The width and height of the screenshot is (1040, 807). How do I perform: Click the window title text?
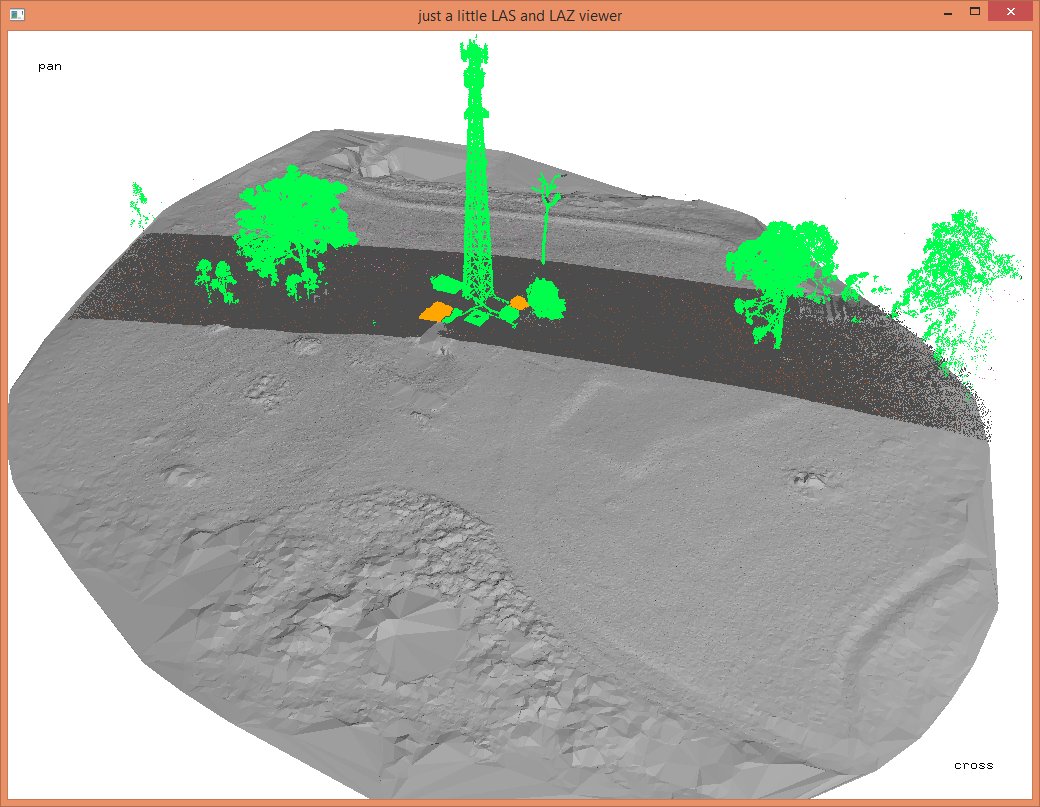point(520,15)
